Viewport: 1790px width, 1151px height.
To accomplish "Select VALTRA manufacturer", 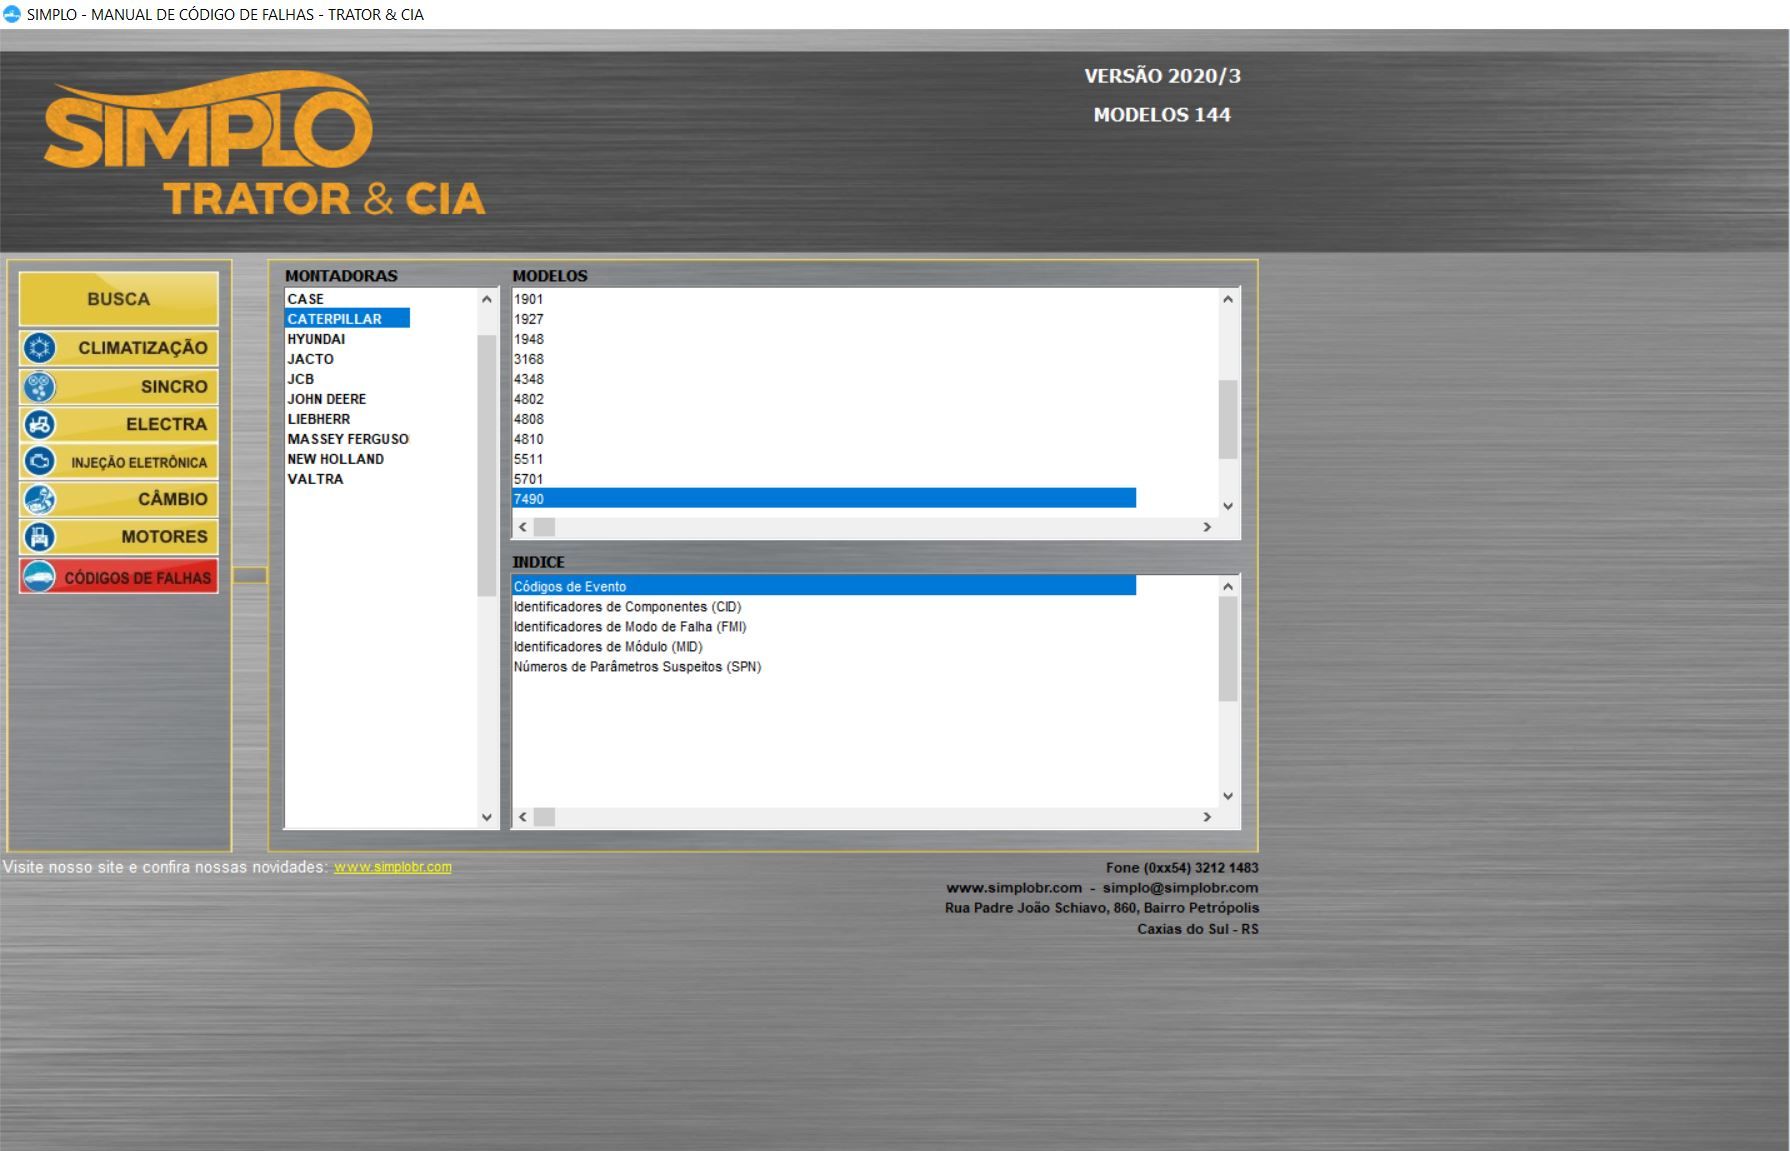I will tap(315, 479).
